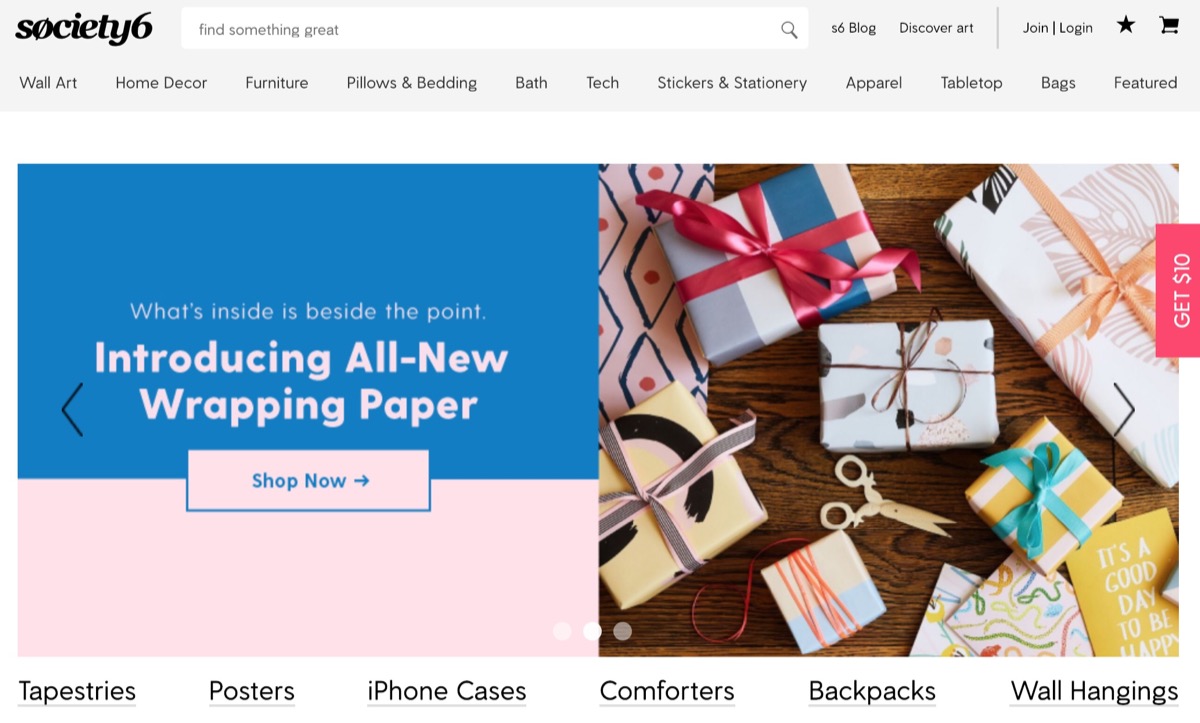
Task: Select the second carousel dot
Action: [x=592, y=631]
